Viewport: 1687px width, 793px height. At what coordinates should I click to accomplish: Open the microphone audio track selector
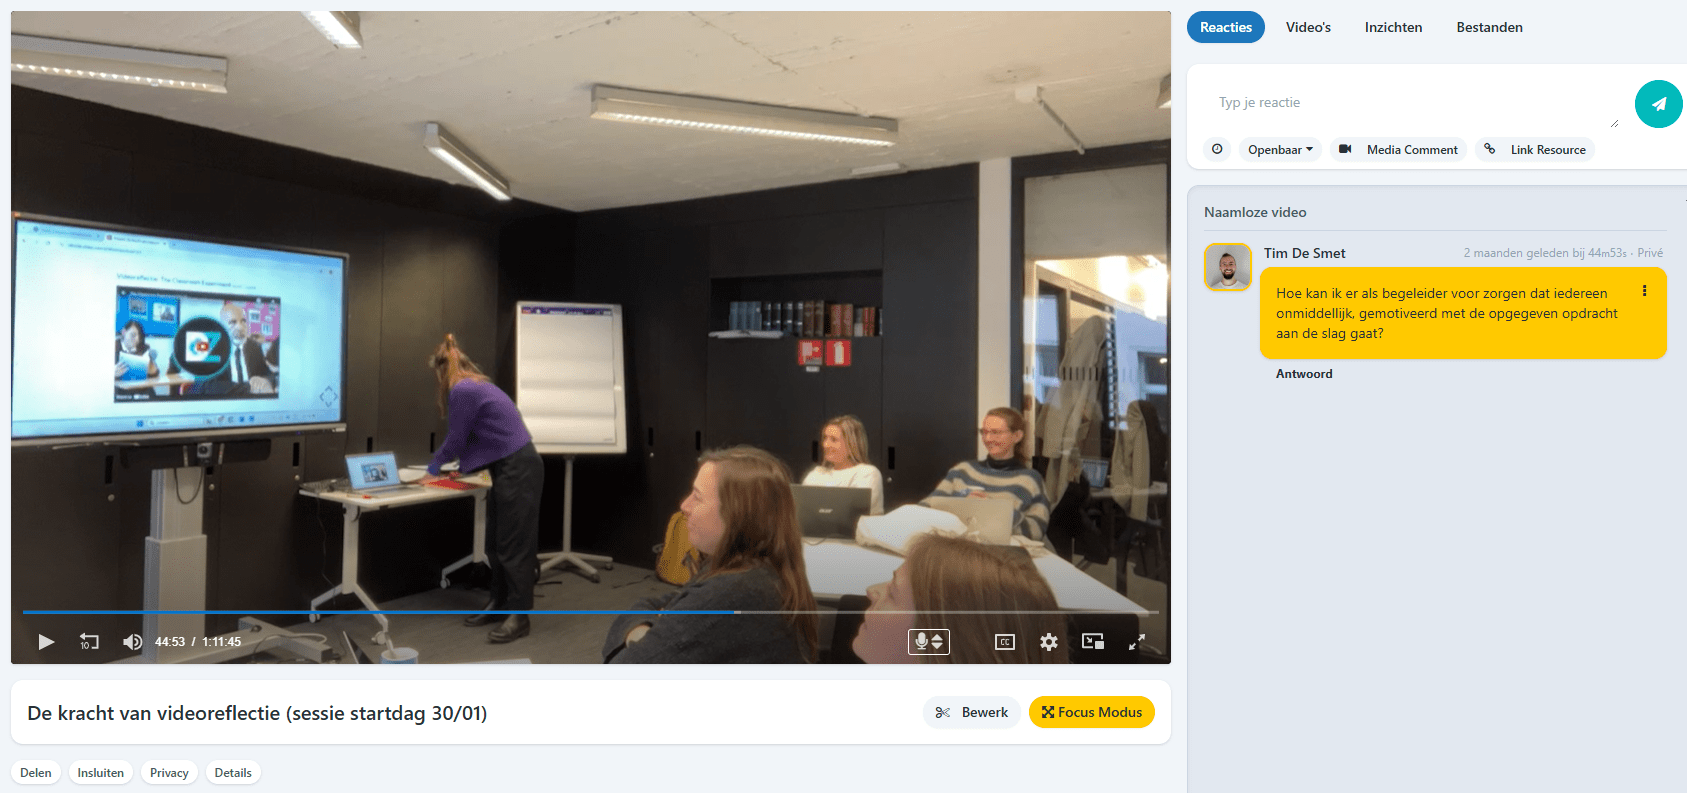(929, 642)
